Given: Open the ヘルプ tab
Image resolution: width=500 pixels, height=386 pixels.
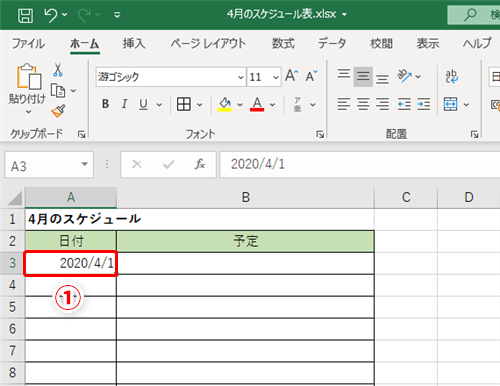Looking at the screenshot, I should 477,44.
